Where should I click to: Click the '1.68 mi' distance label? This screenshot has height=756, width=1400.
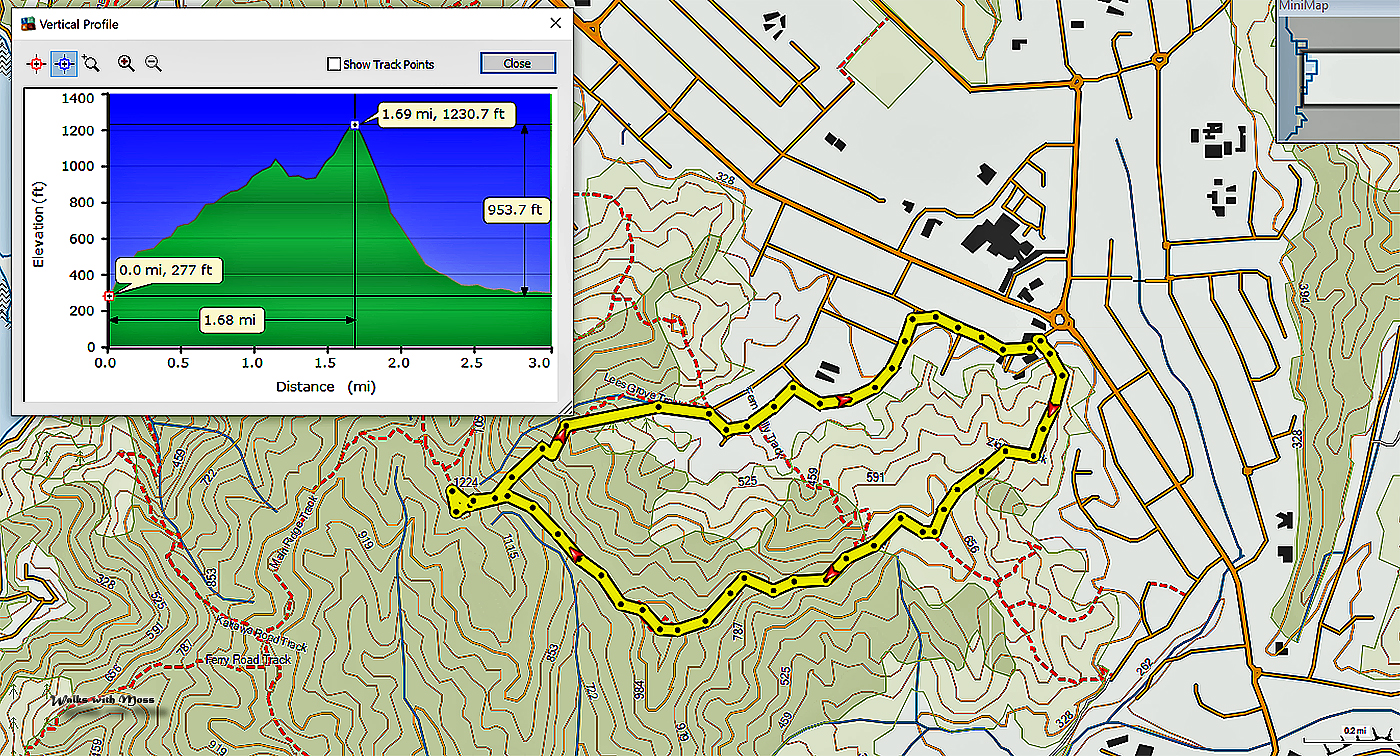coord(234,320)
